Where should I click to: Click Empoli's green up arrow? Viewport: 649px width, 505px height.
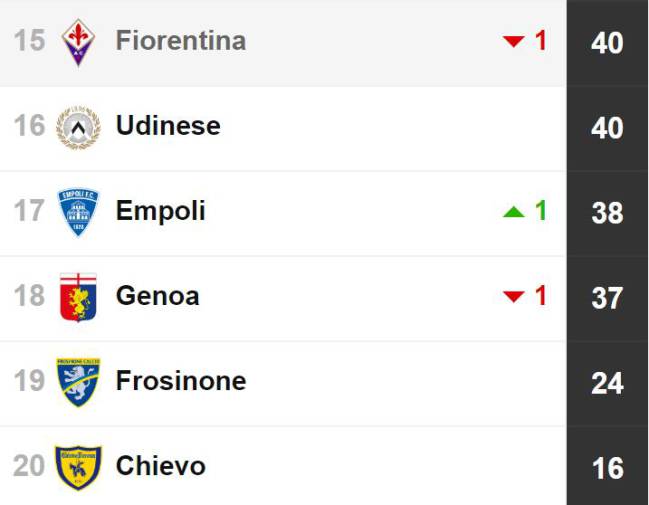(514, 212)
